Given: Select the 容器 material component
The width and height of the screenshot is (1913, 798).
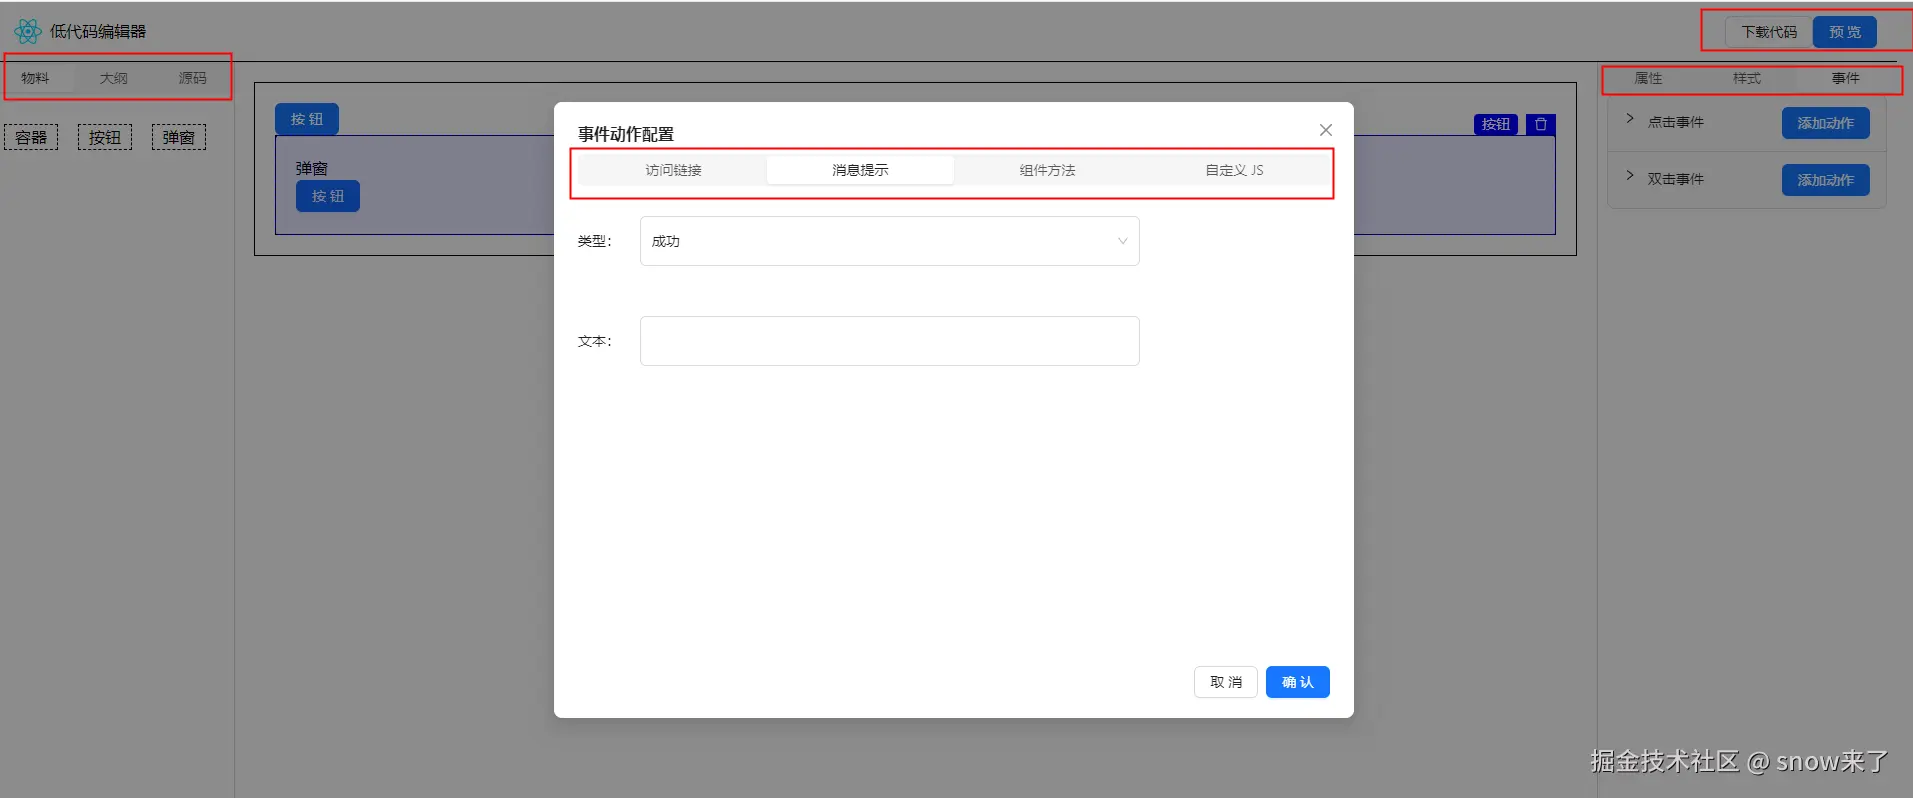Looking at the screenshot, I should pos(31,137).
